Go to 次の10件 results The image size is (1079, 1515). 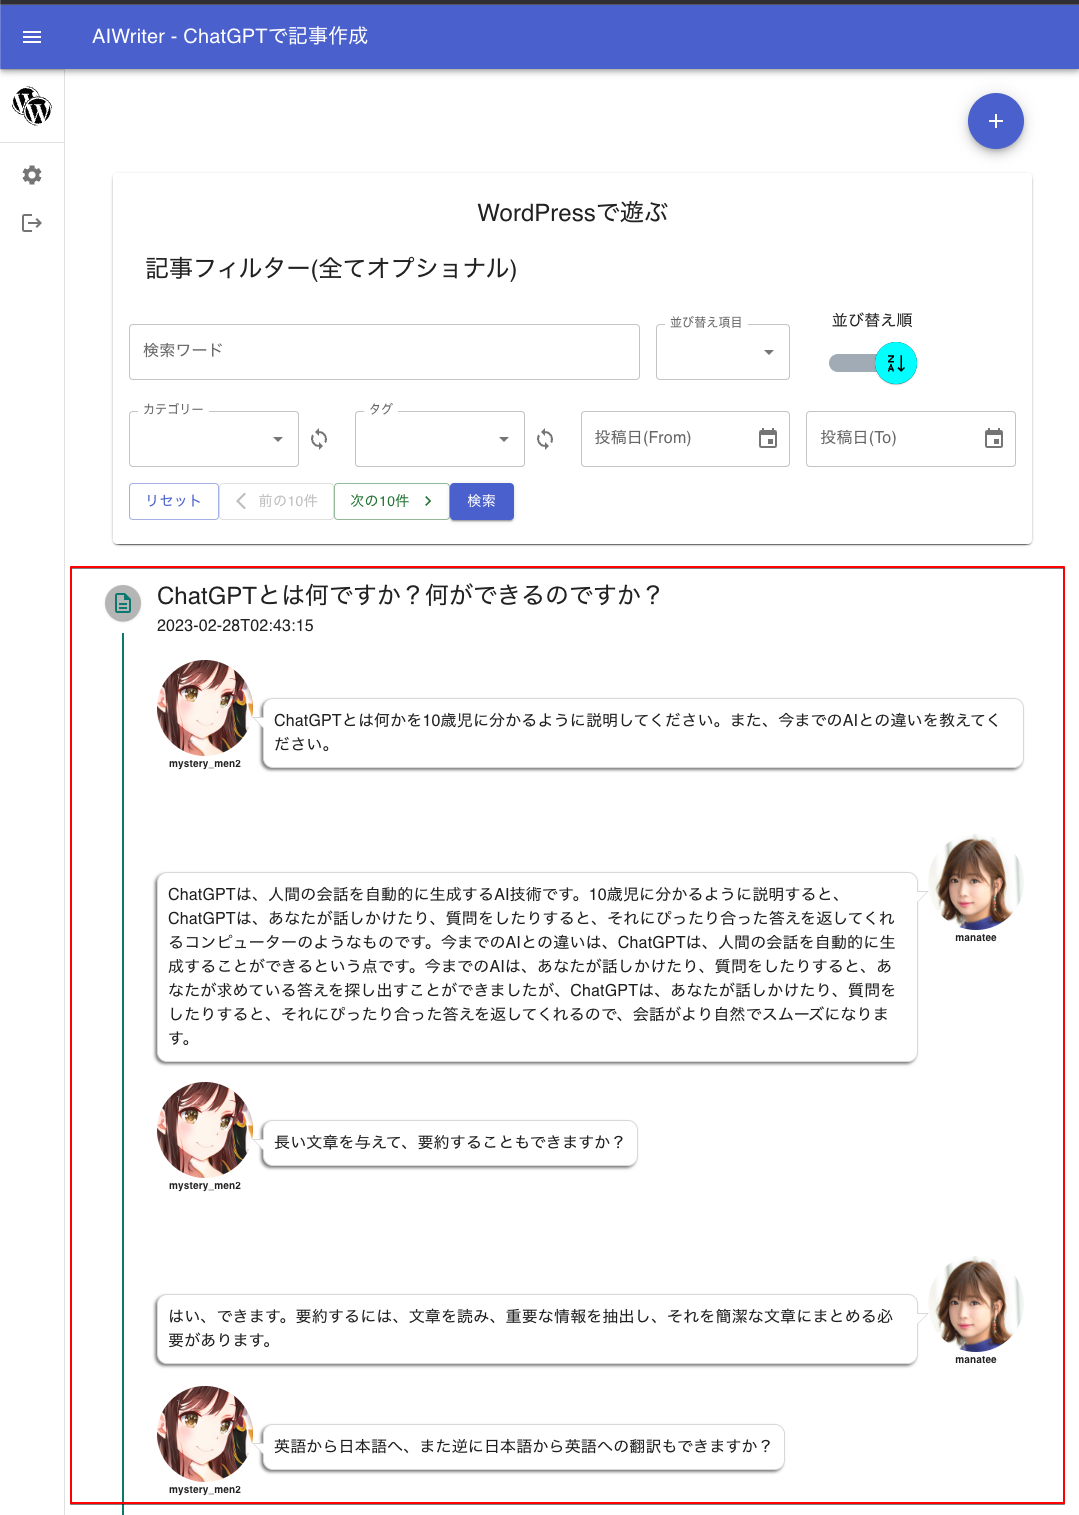392,501
